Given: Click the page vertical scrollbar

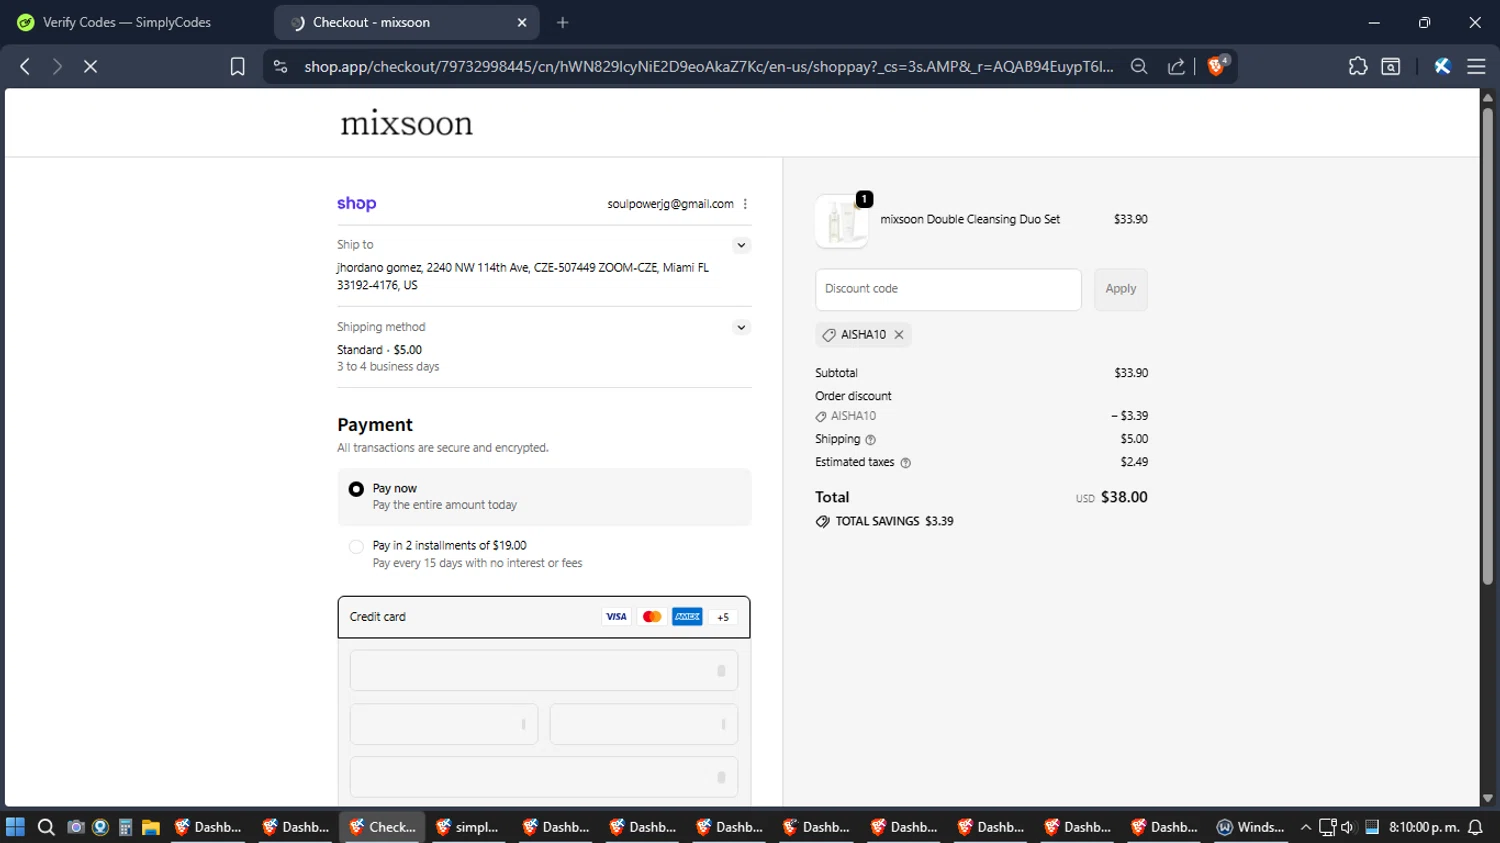Looking at the screenshot, I should (x=1487, y=345).
